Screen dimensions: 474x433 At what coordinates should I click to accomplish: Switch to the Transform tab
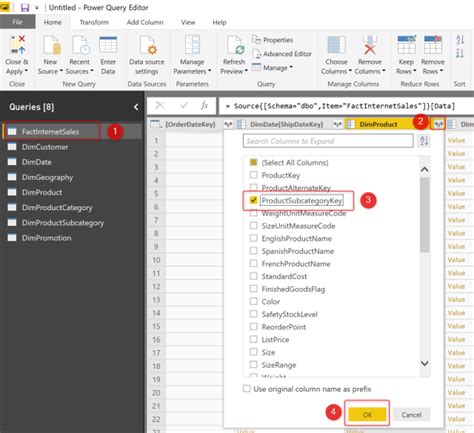[x=94, y=22]
